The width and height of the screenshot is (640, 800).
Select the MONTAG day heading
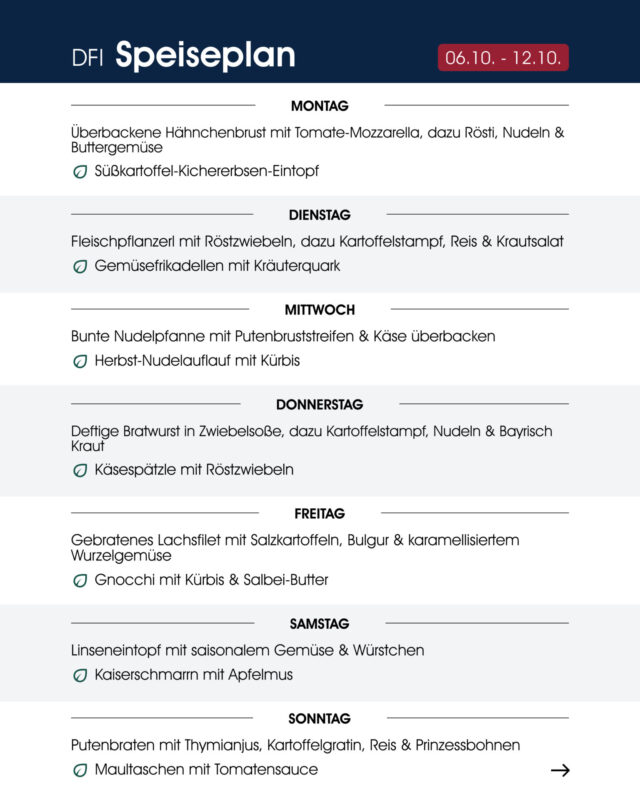320,106
